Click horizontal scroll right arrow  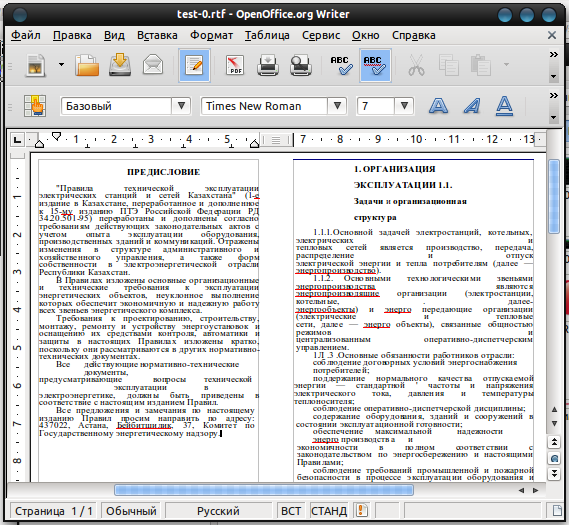(x=535, y=491)
